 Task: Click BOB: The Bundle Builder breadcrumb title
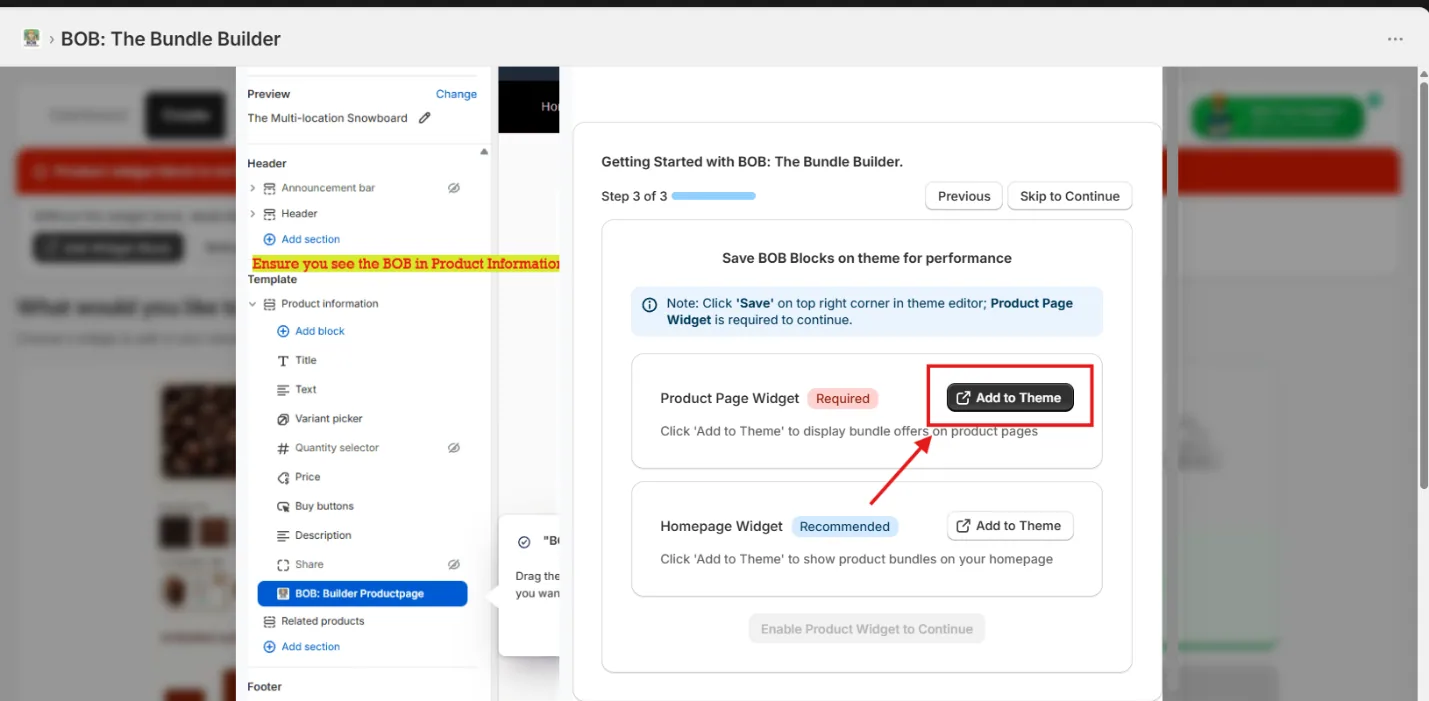click(x=171, y=39)
